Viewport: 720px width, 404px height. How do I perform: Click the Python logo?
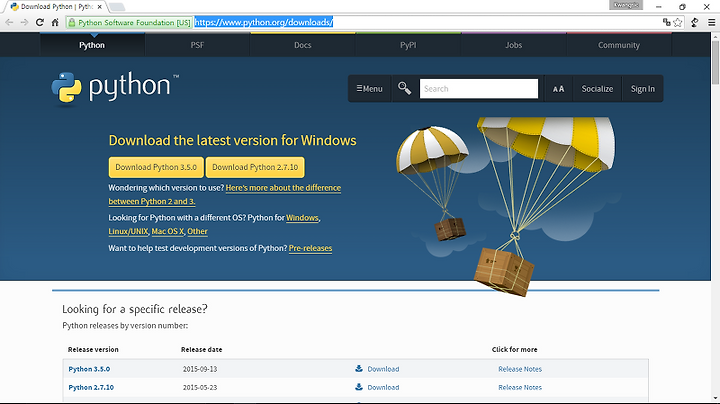(115, 87)
